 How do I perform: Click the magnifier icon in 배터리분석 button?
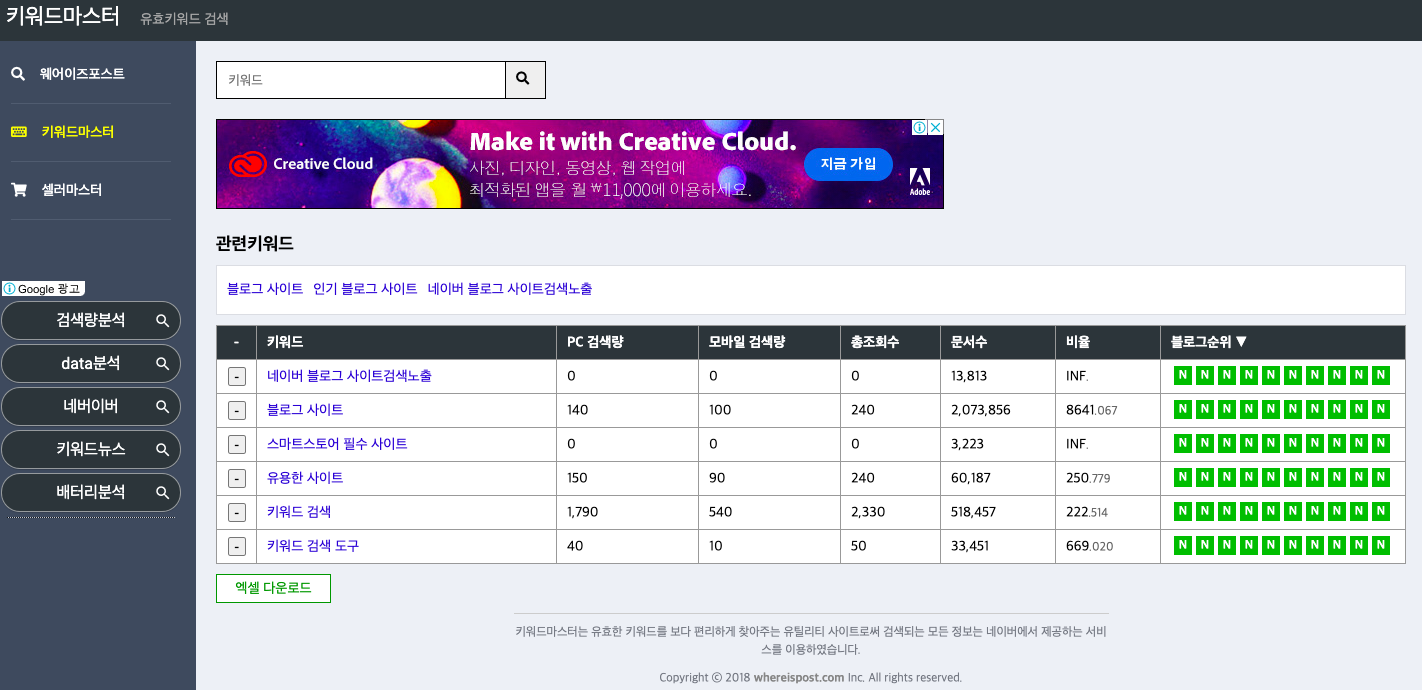[x=162, y=492]
